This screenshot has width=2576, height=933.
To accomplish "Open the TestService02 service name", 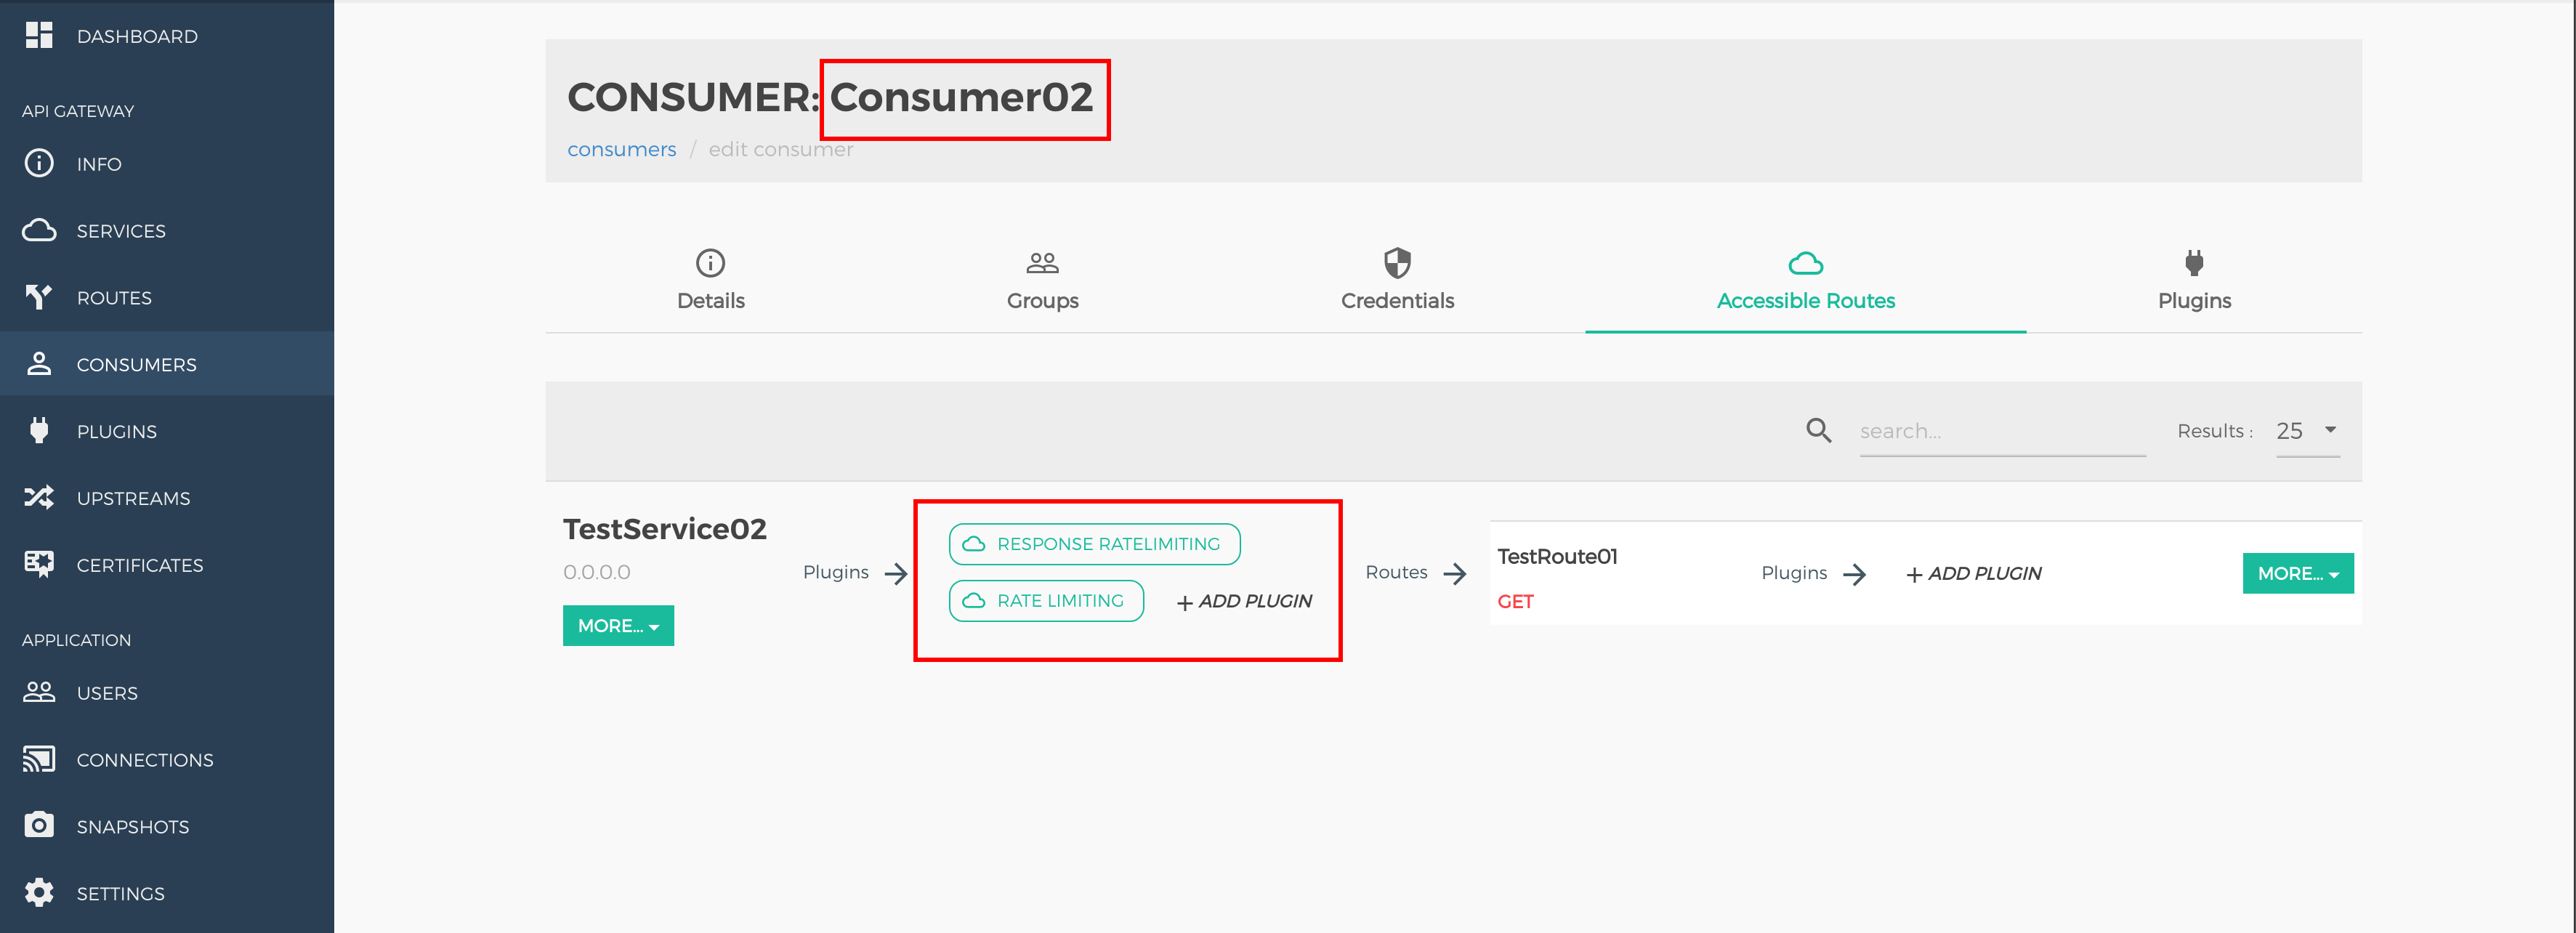I will click(x=665, y=528).
